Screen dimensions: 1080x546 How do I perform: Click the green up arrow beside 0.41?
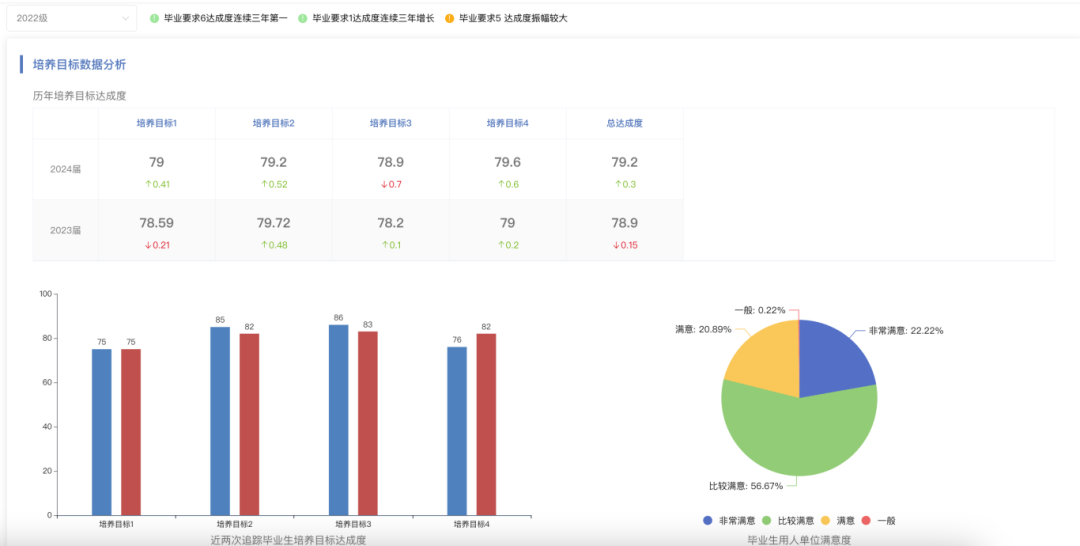147,184
